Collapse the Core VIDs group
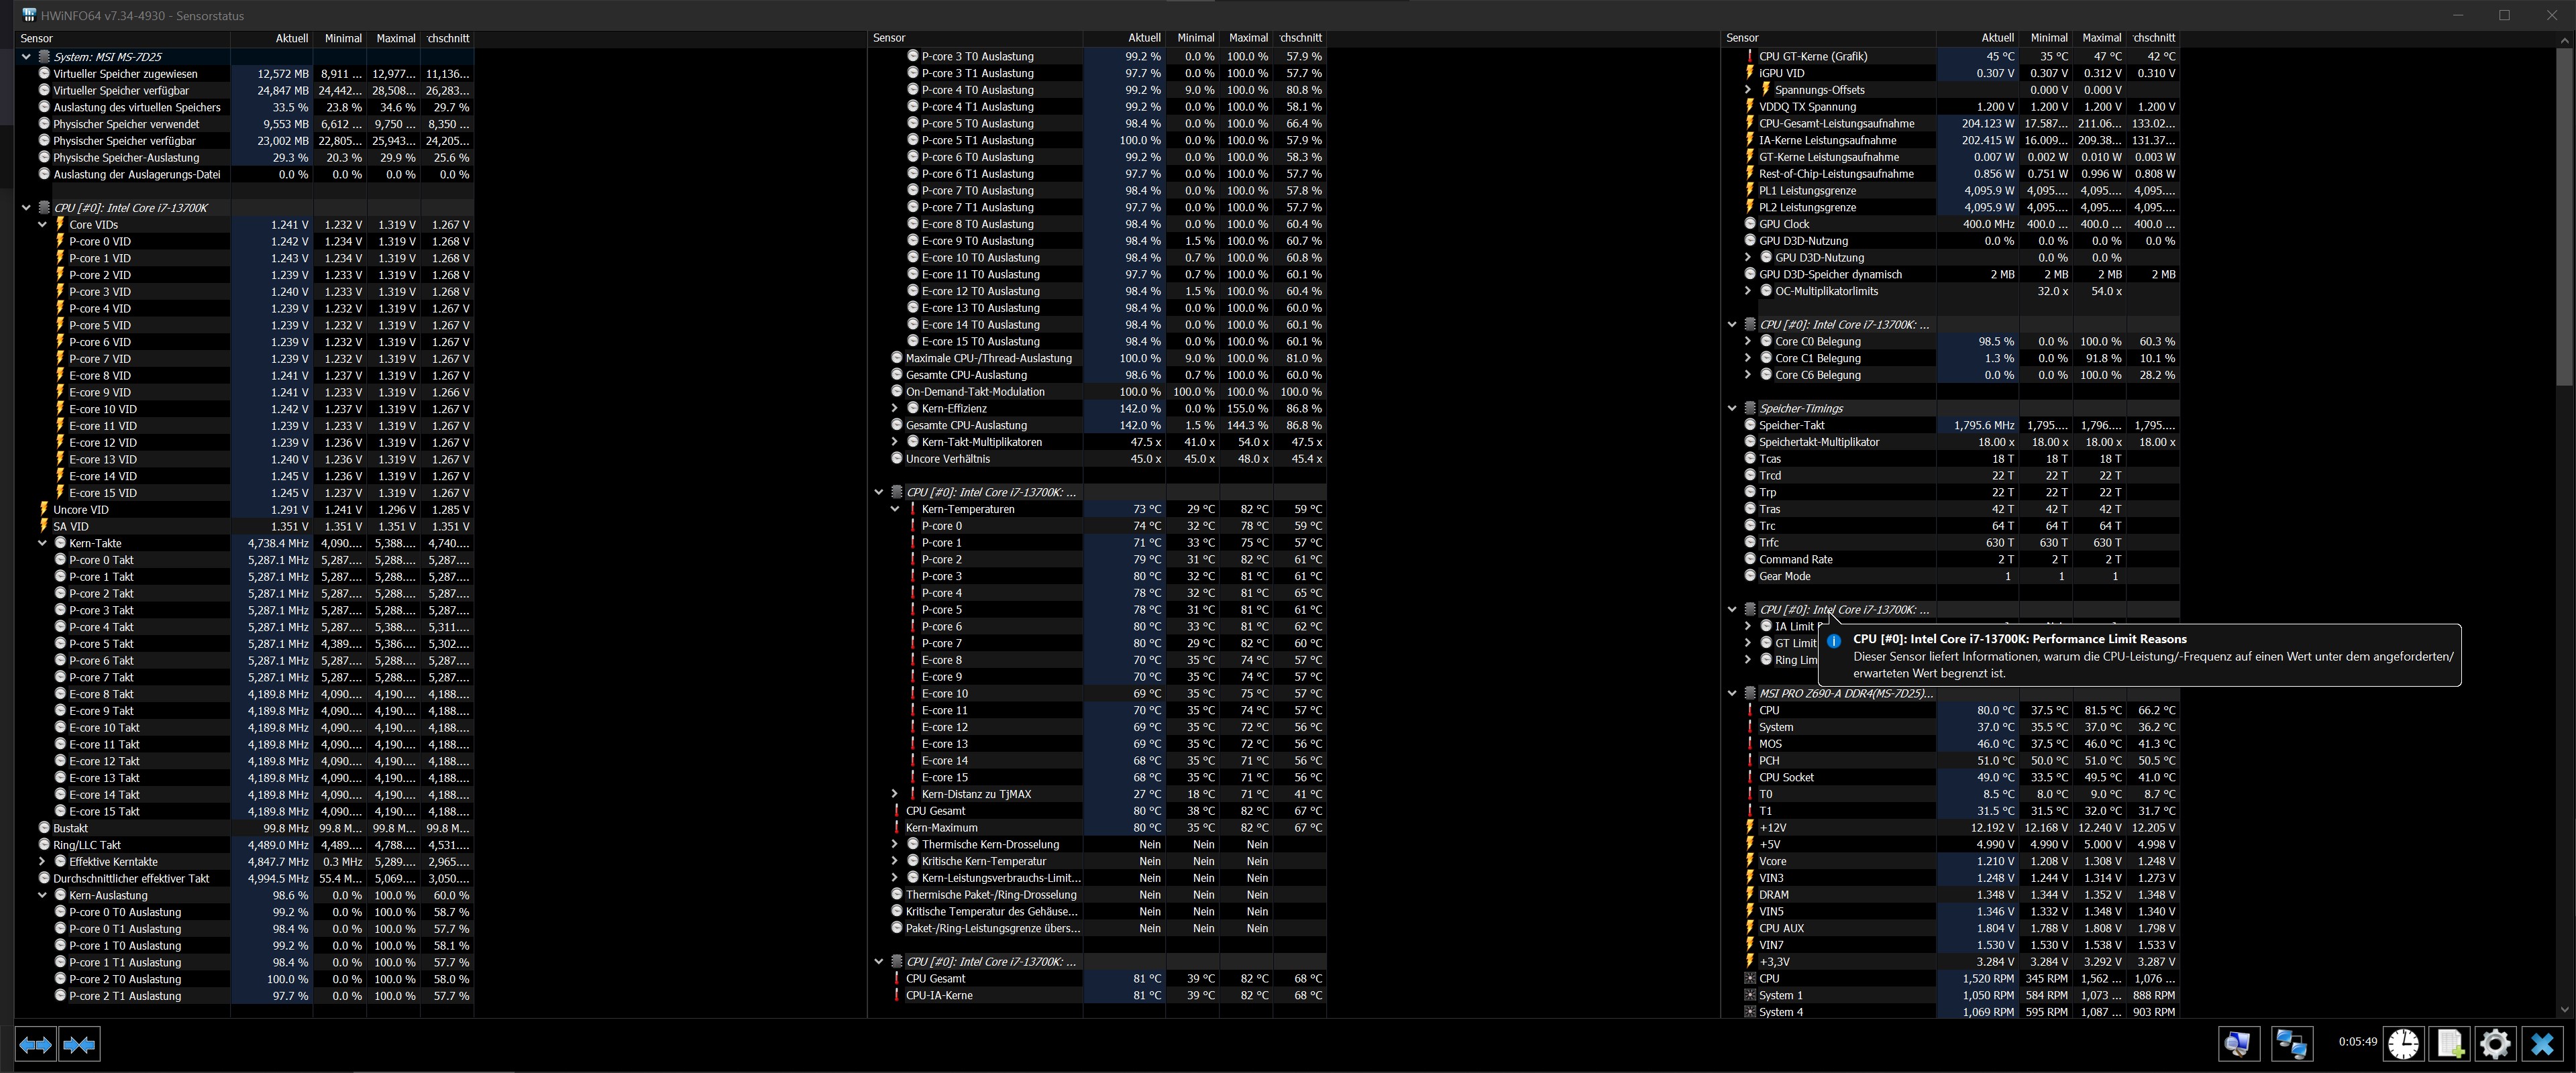 click(43, 225)
